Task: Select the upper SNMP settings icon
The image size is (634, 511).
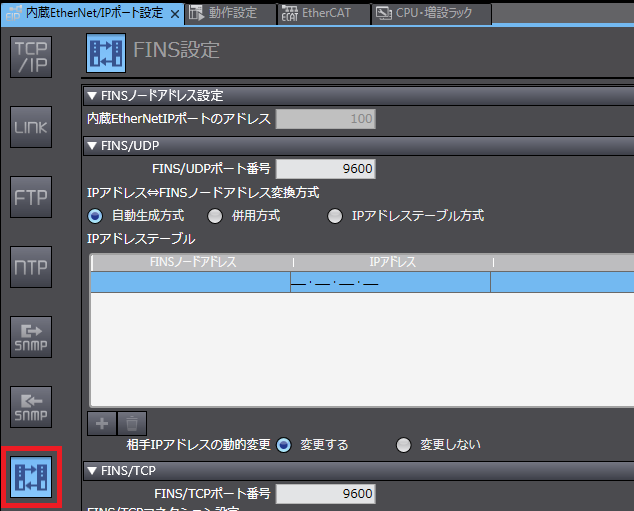Action: (x=30, y=337)
